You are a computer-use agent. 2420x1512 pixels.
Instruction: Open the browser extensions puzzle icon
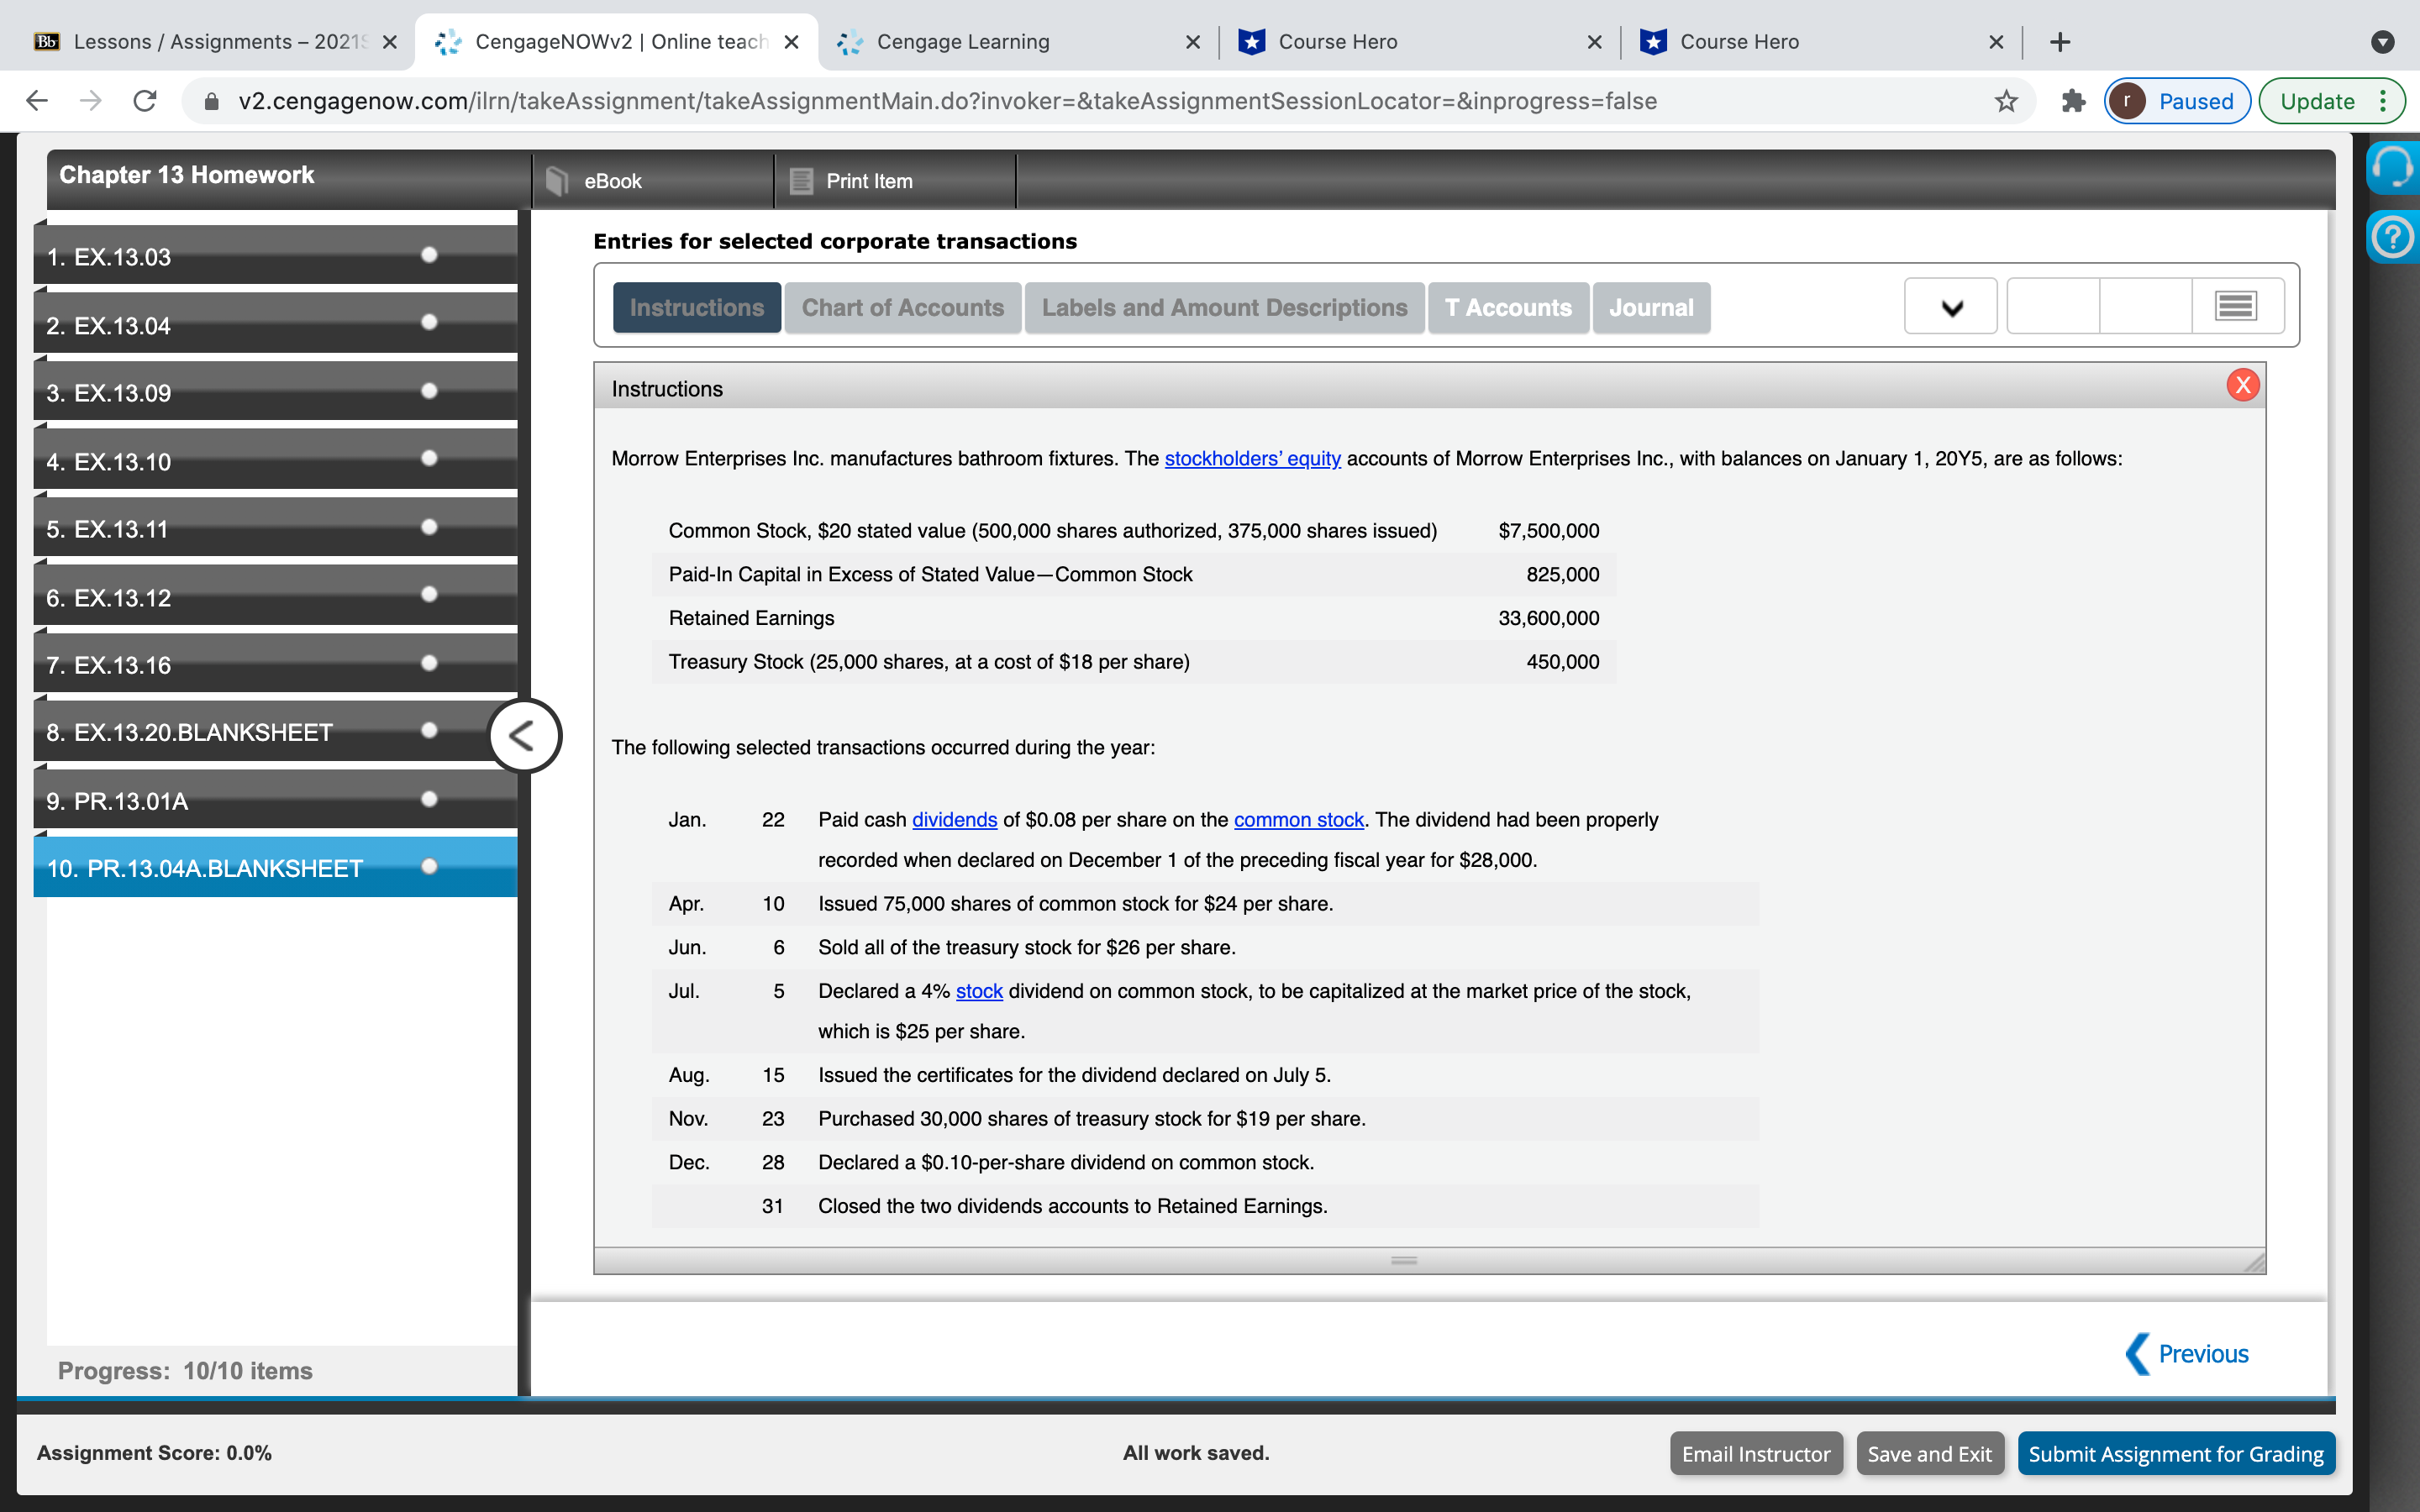[x=2073, y=101]
